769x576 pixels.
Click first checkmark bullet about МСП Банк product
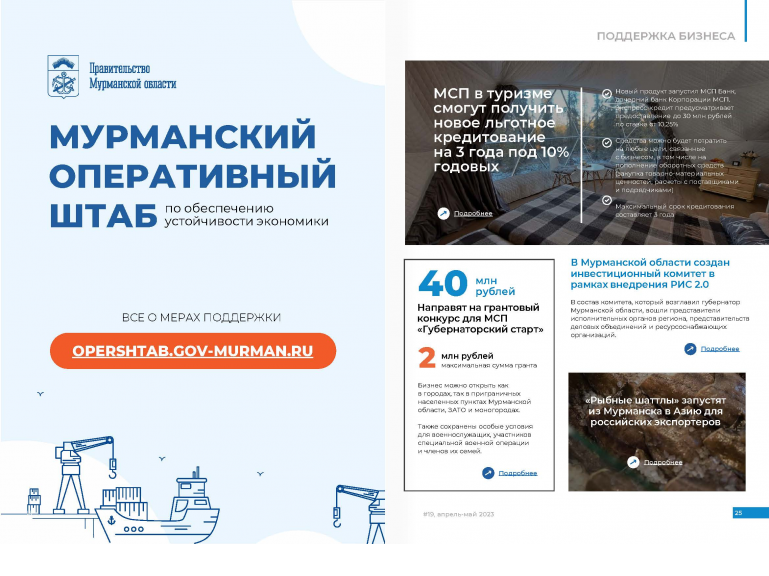(607, 93)
